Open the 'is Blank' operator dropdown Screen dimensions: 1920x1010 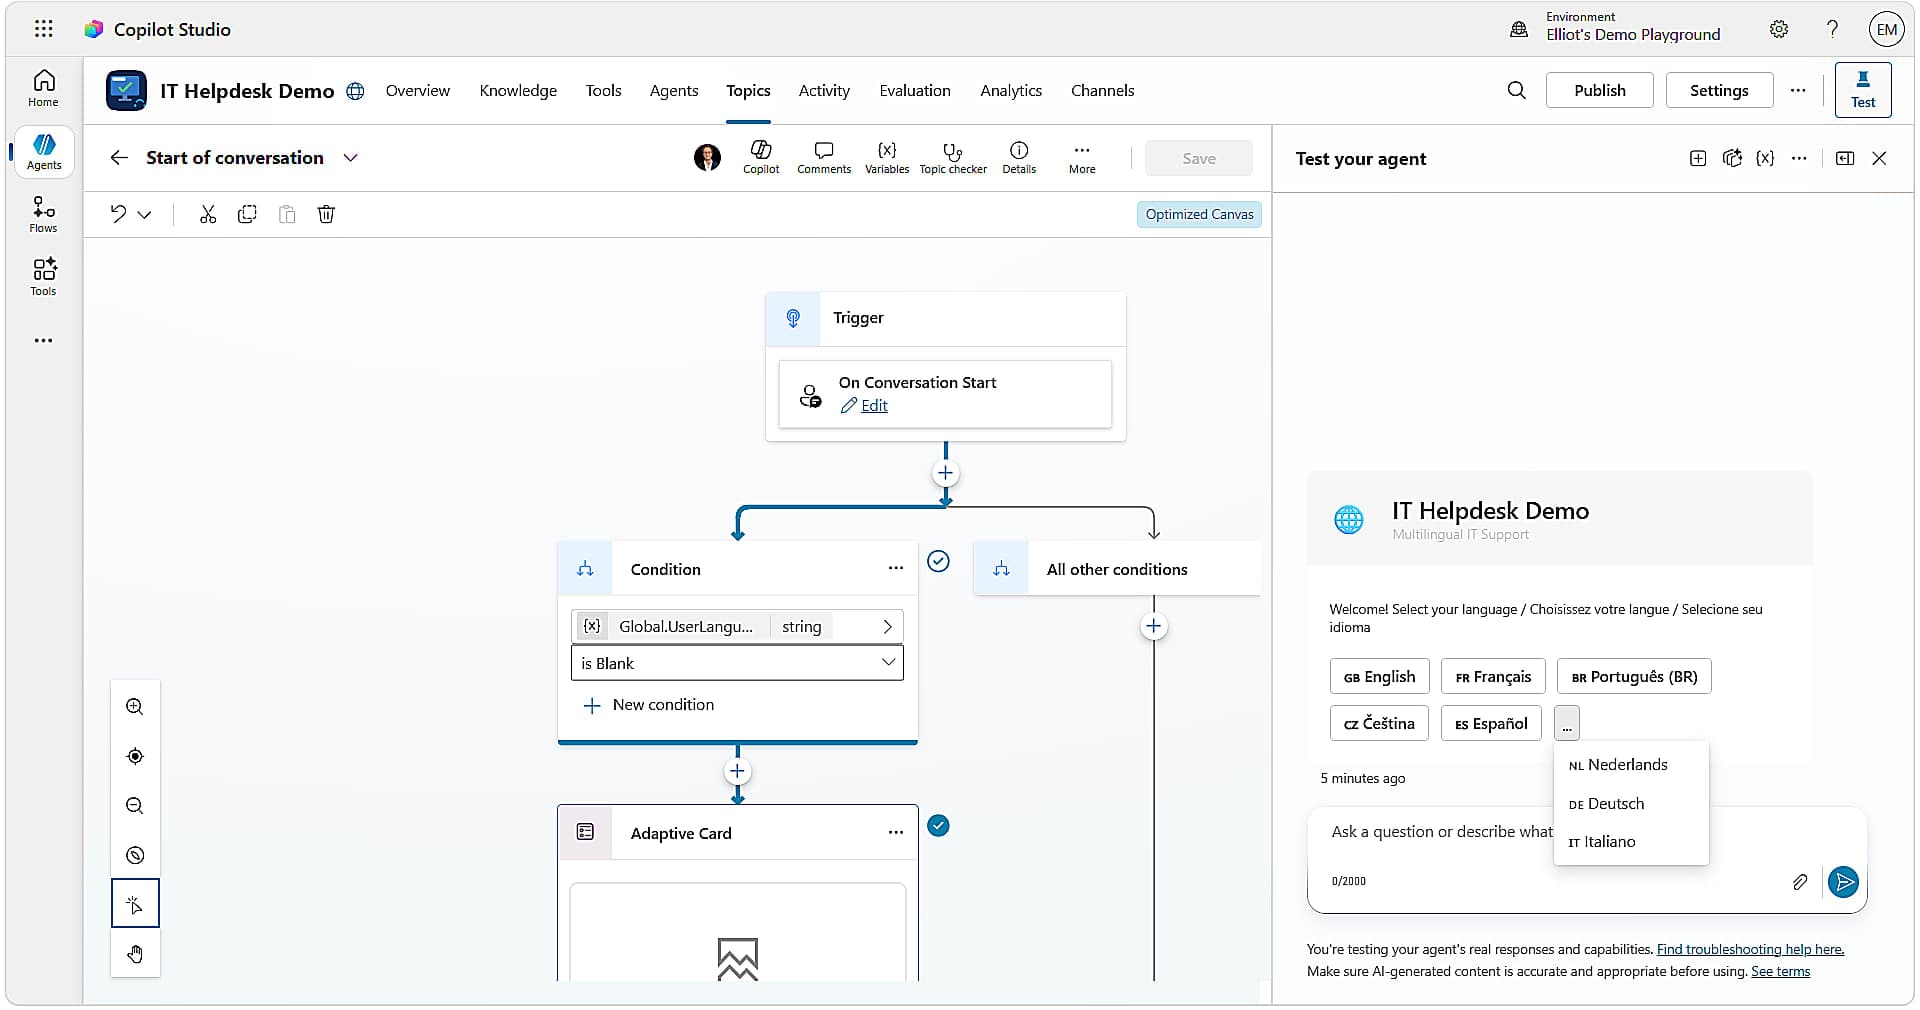pyautogui.click(x=737, y=663)
